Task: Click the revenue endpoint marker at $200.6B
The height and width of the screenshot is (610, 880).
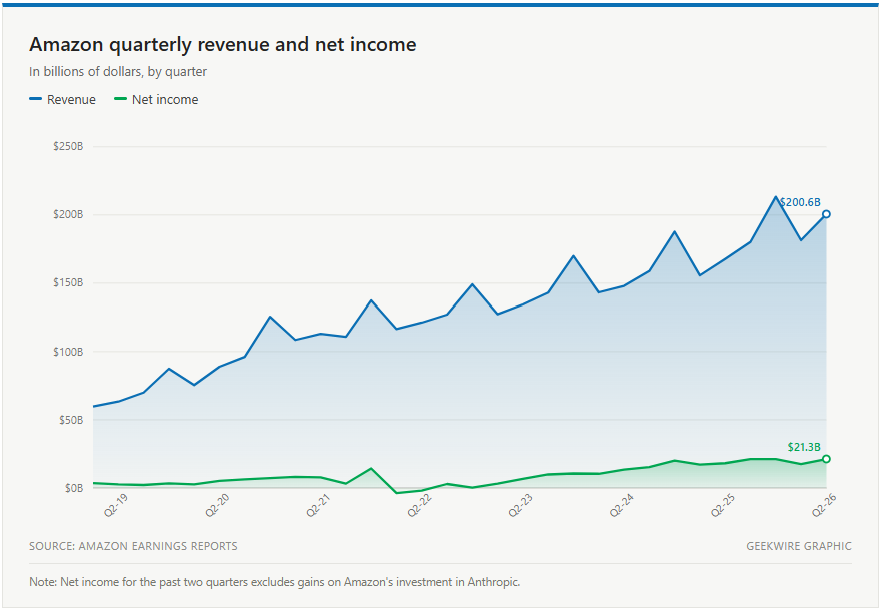Action: 826,214
